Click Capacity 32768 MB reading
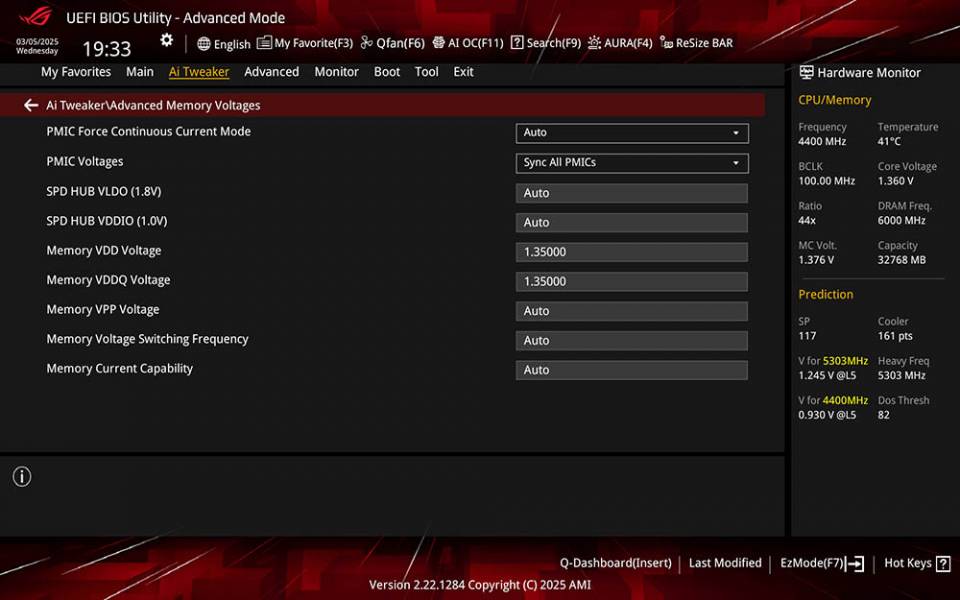960x600 pixels. [902, 252]
